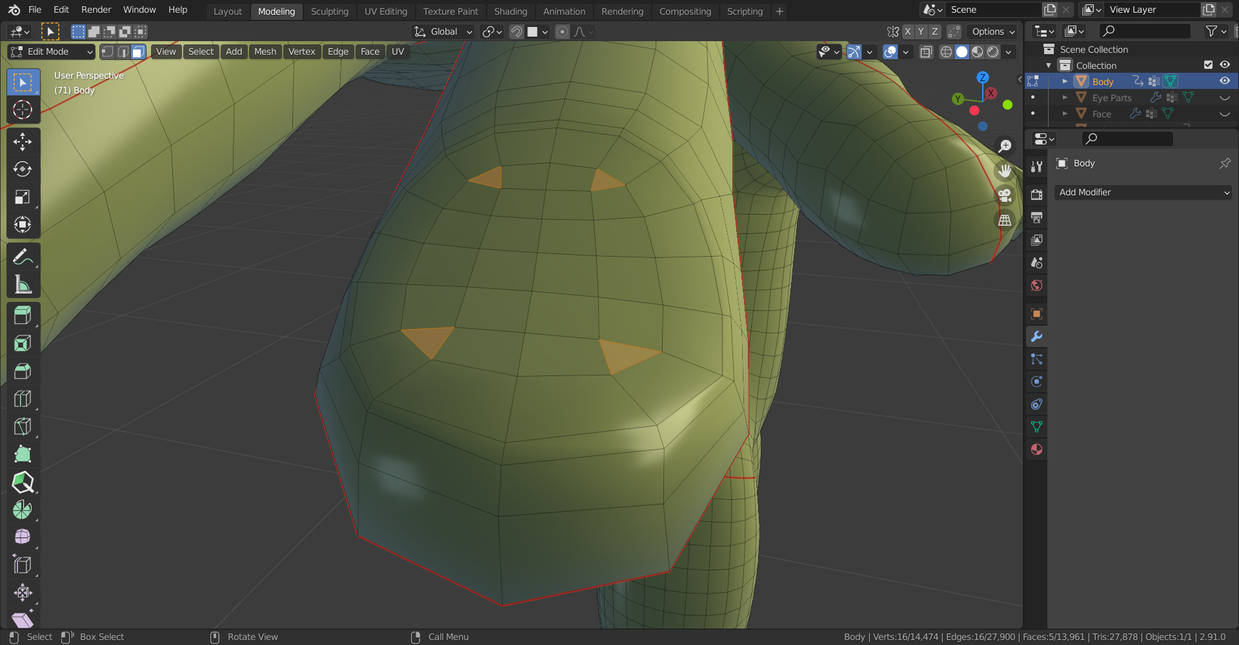Click the Scene name field

click(994, 10)
